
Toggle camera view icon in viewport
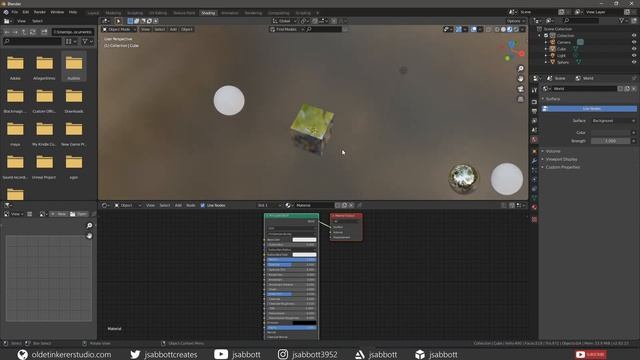point(520,89)
